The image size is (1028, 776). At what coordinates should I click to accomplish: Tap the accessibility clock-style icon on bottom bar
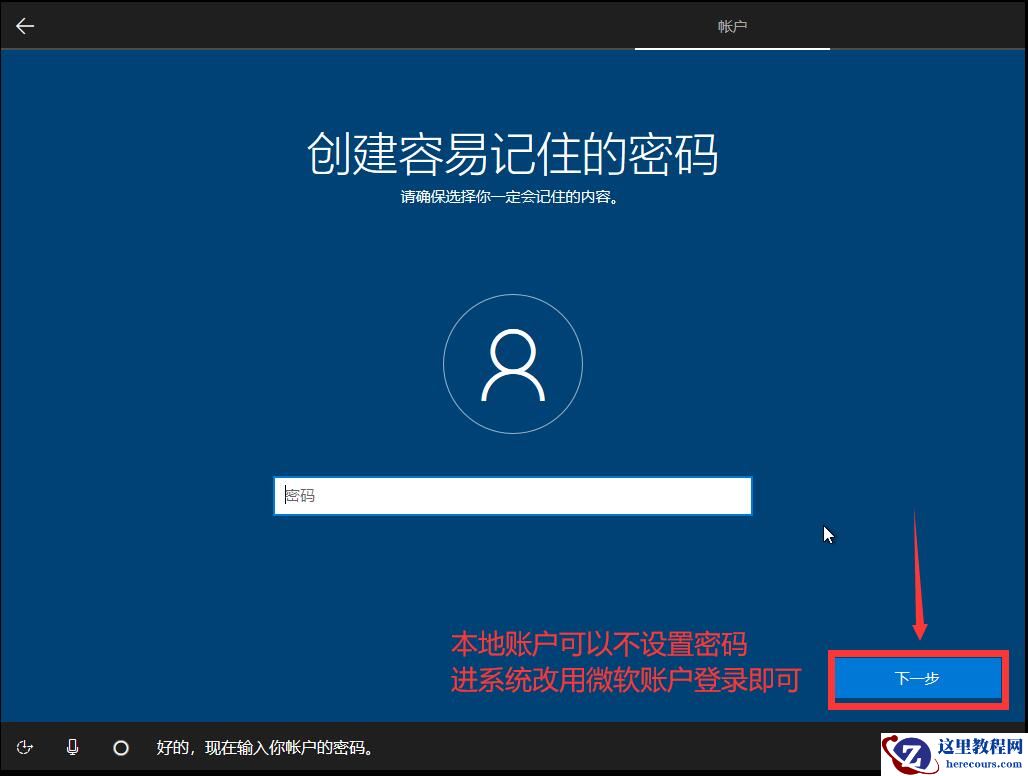click(x=24, y=747)
